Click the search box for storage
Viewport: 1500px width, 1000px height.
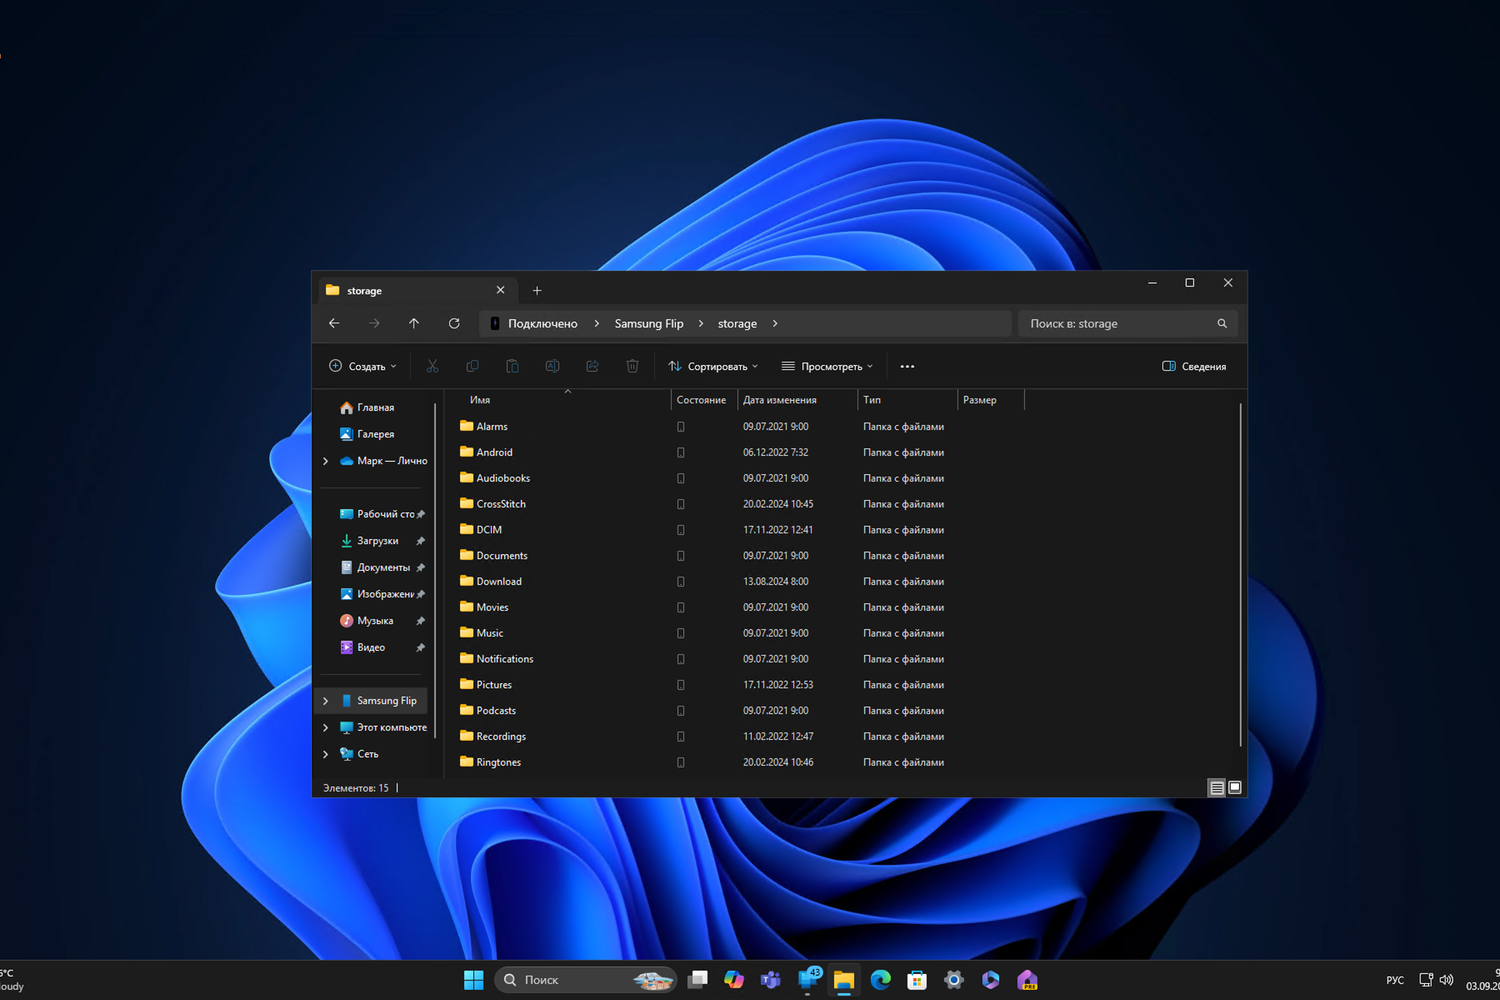(x=1117, y=323)
